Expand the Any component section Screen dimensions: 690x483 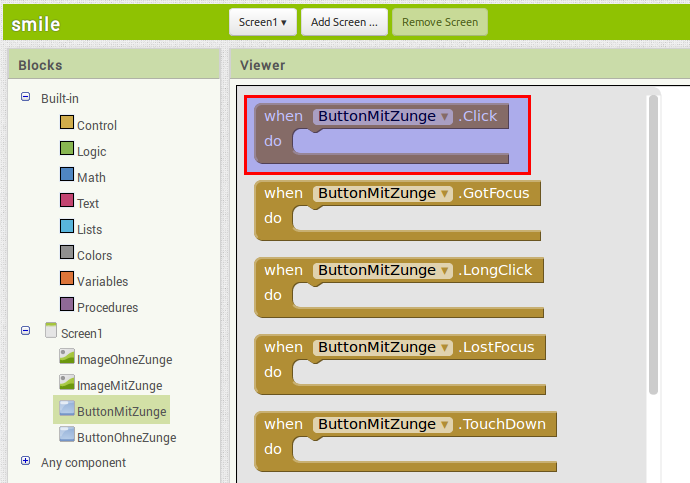tap(25, 461)
